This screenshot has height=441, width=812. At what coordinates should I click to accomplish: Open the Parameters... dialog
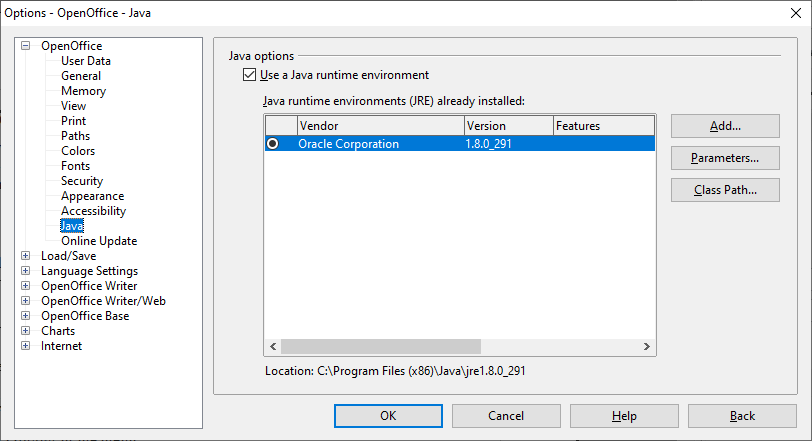click(725, 158)
